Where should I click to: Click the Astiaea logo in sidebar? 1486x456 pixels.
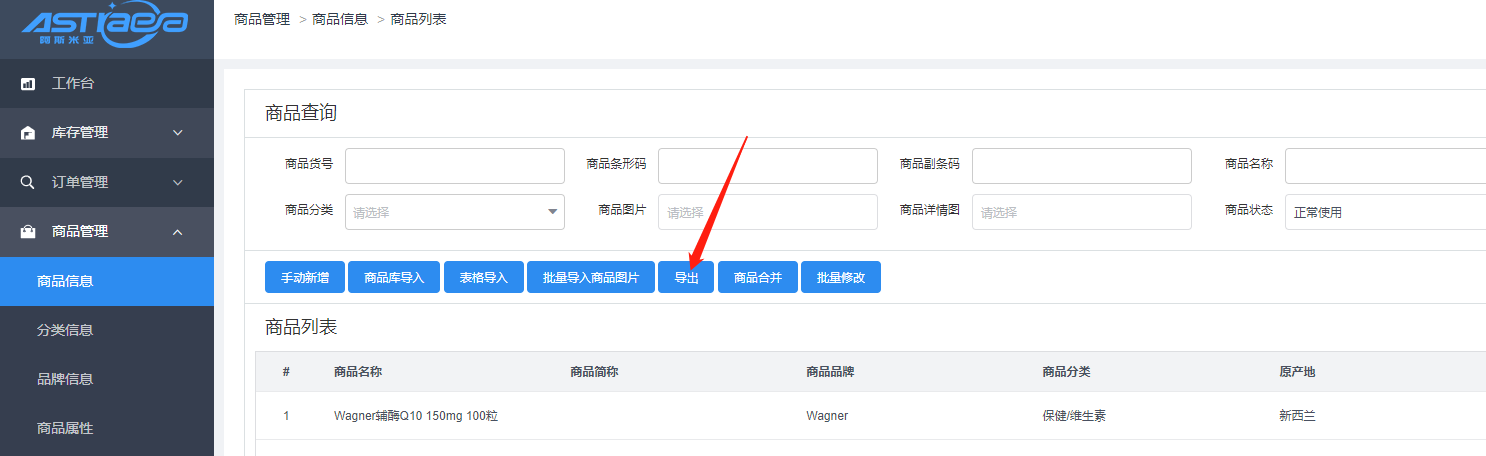104,28
